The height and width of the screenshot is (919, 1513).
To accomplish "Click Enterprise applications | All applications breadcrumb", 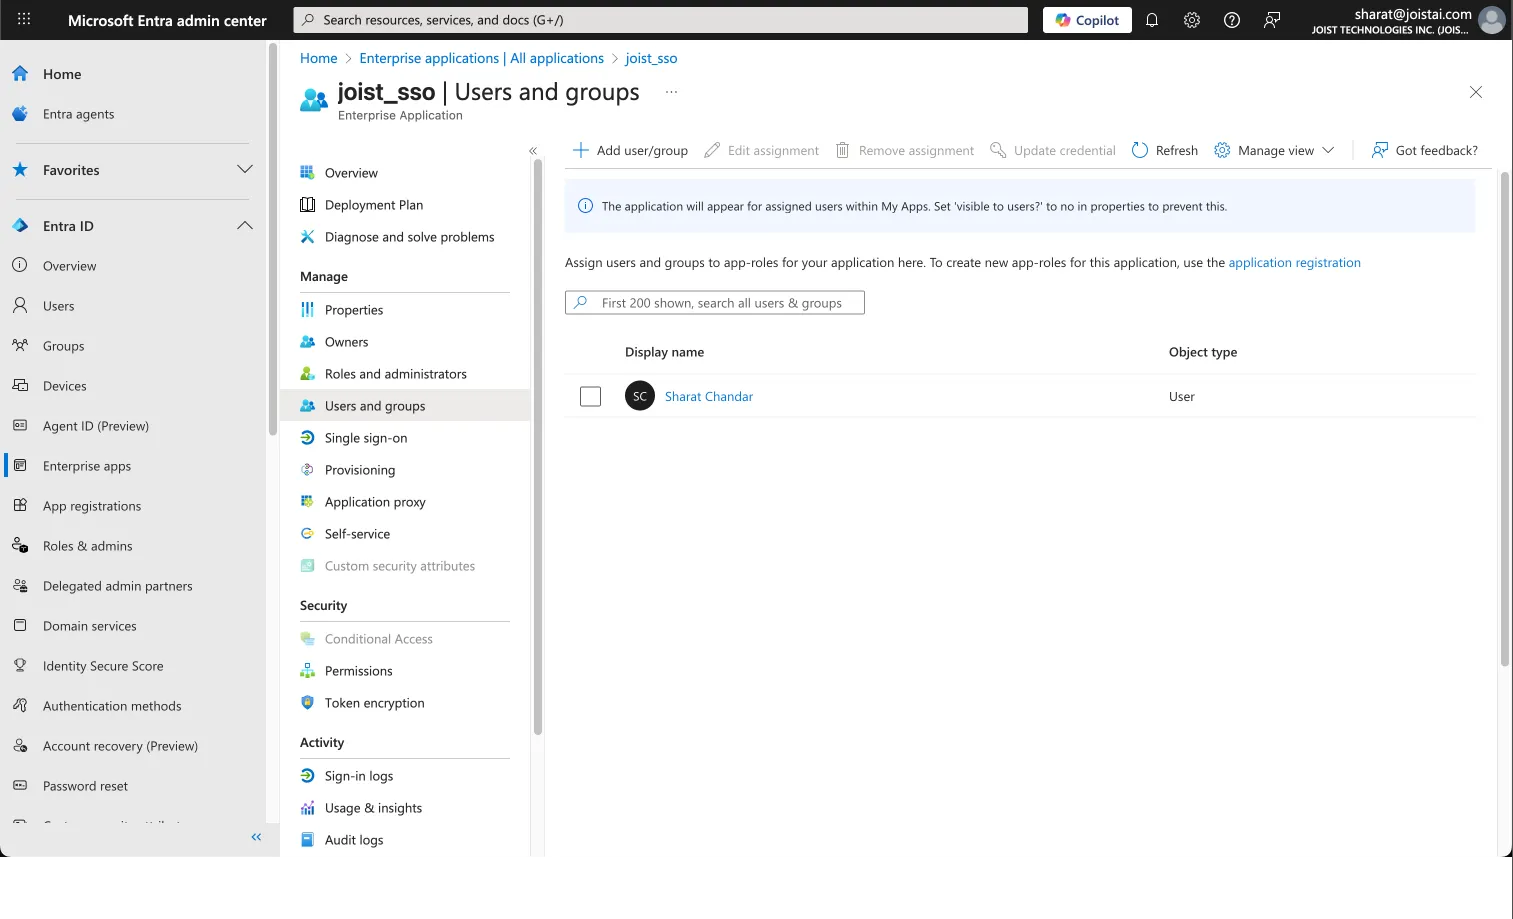I will coord(482,59).
